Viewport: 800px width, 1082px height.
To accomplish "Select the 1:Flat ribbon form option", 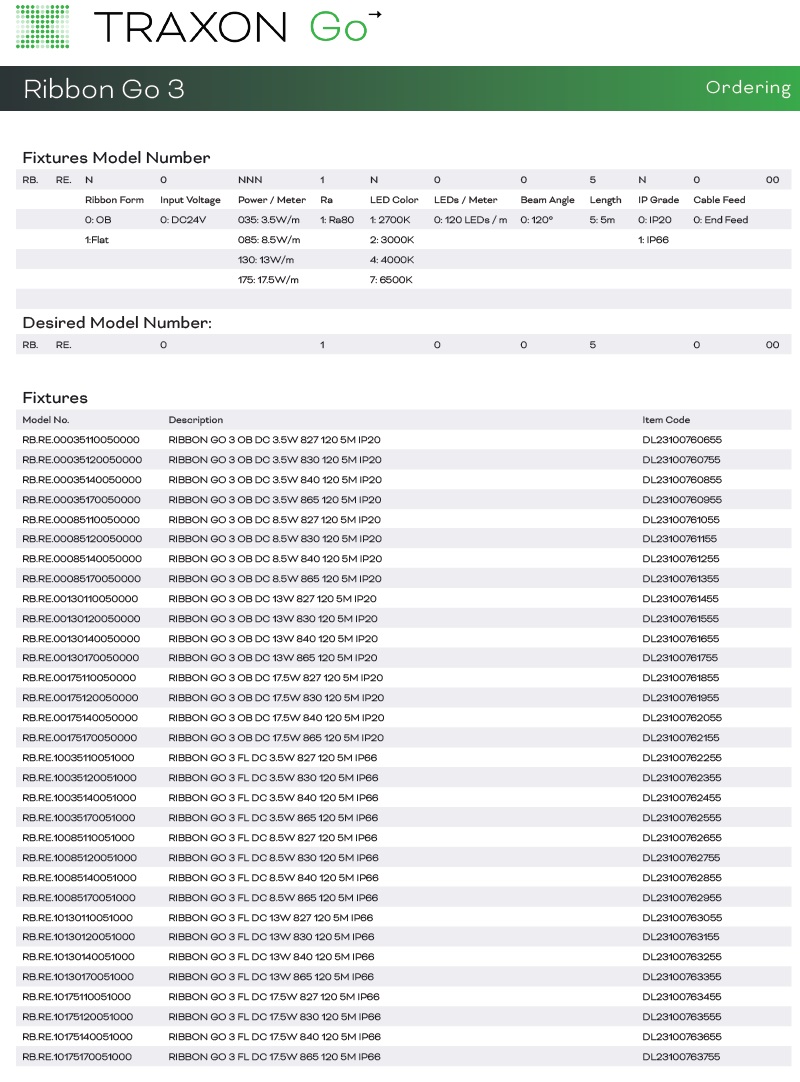I will coord(97,240).
